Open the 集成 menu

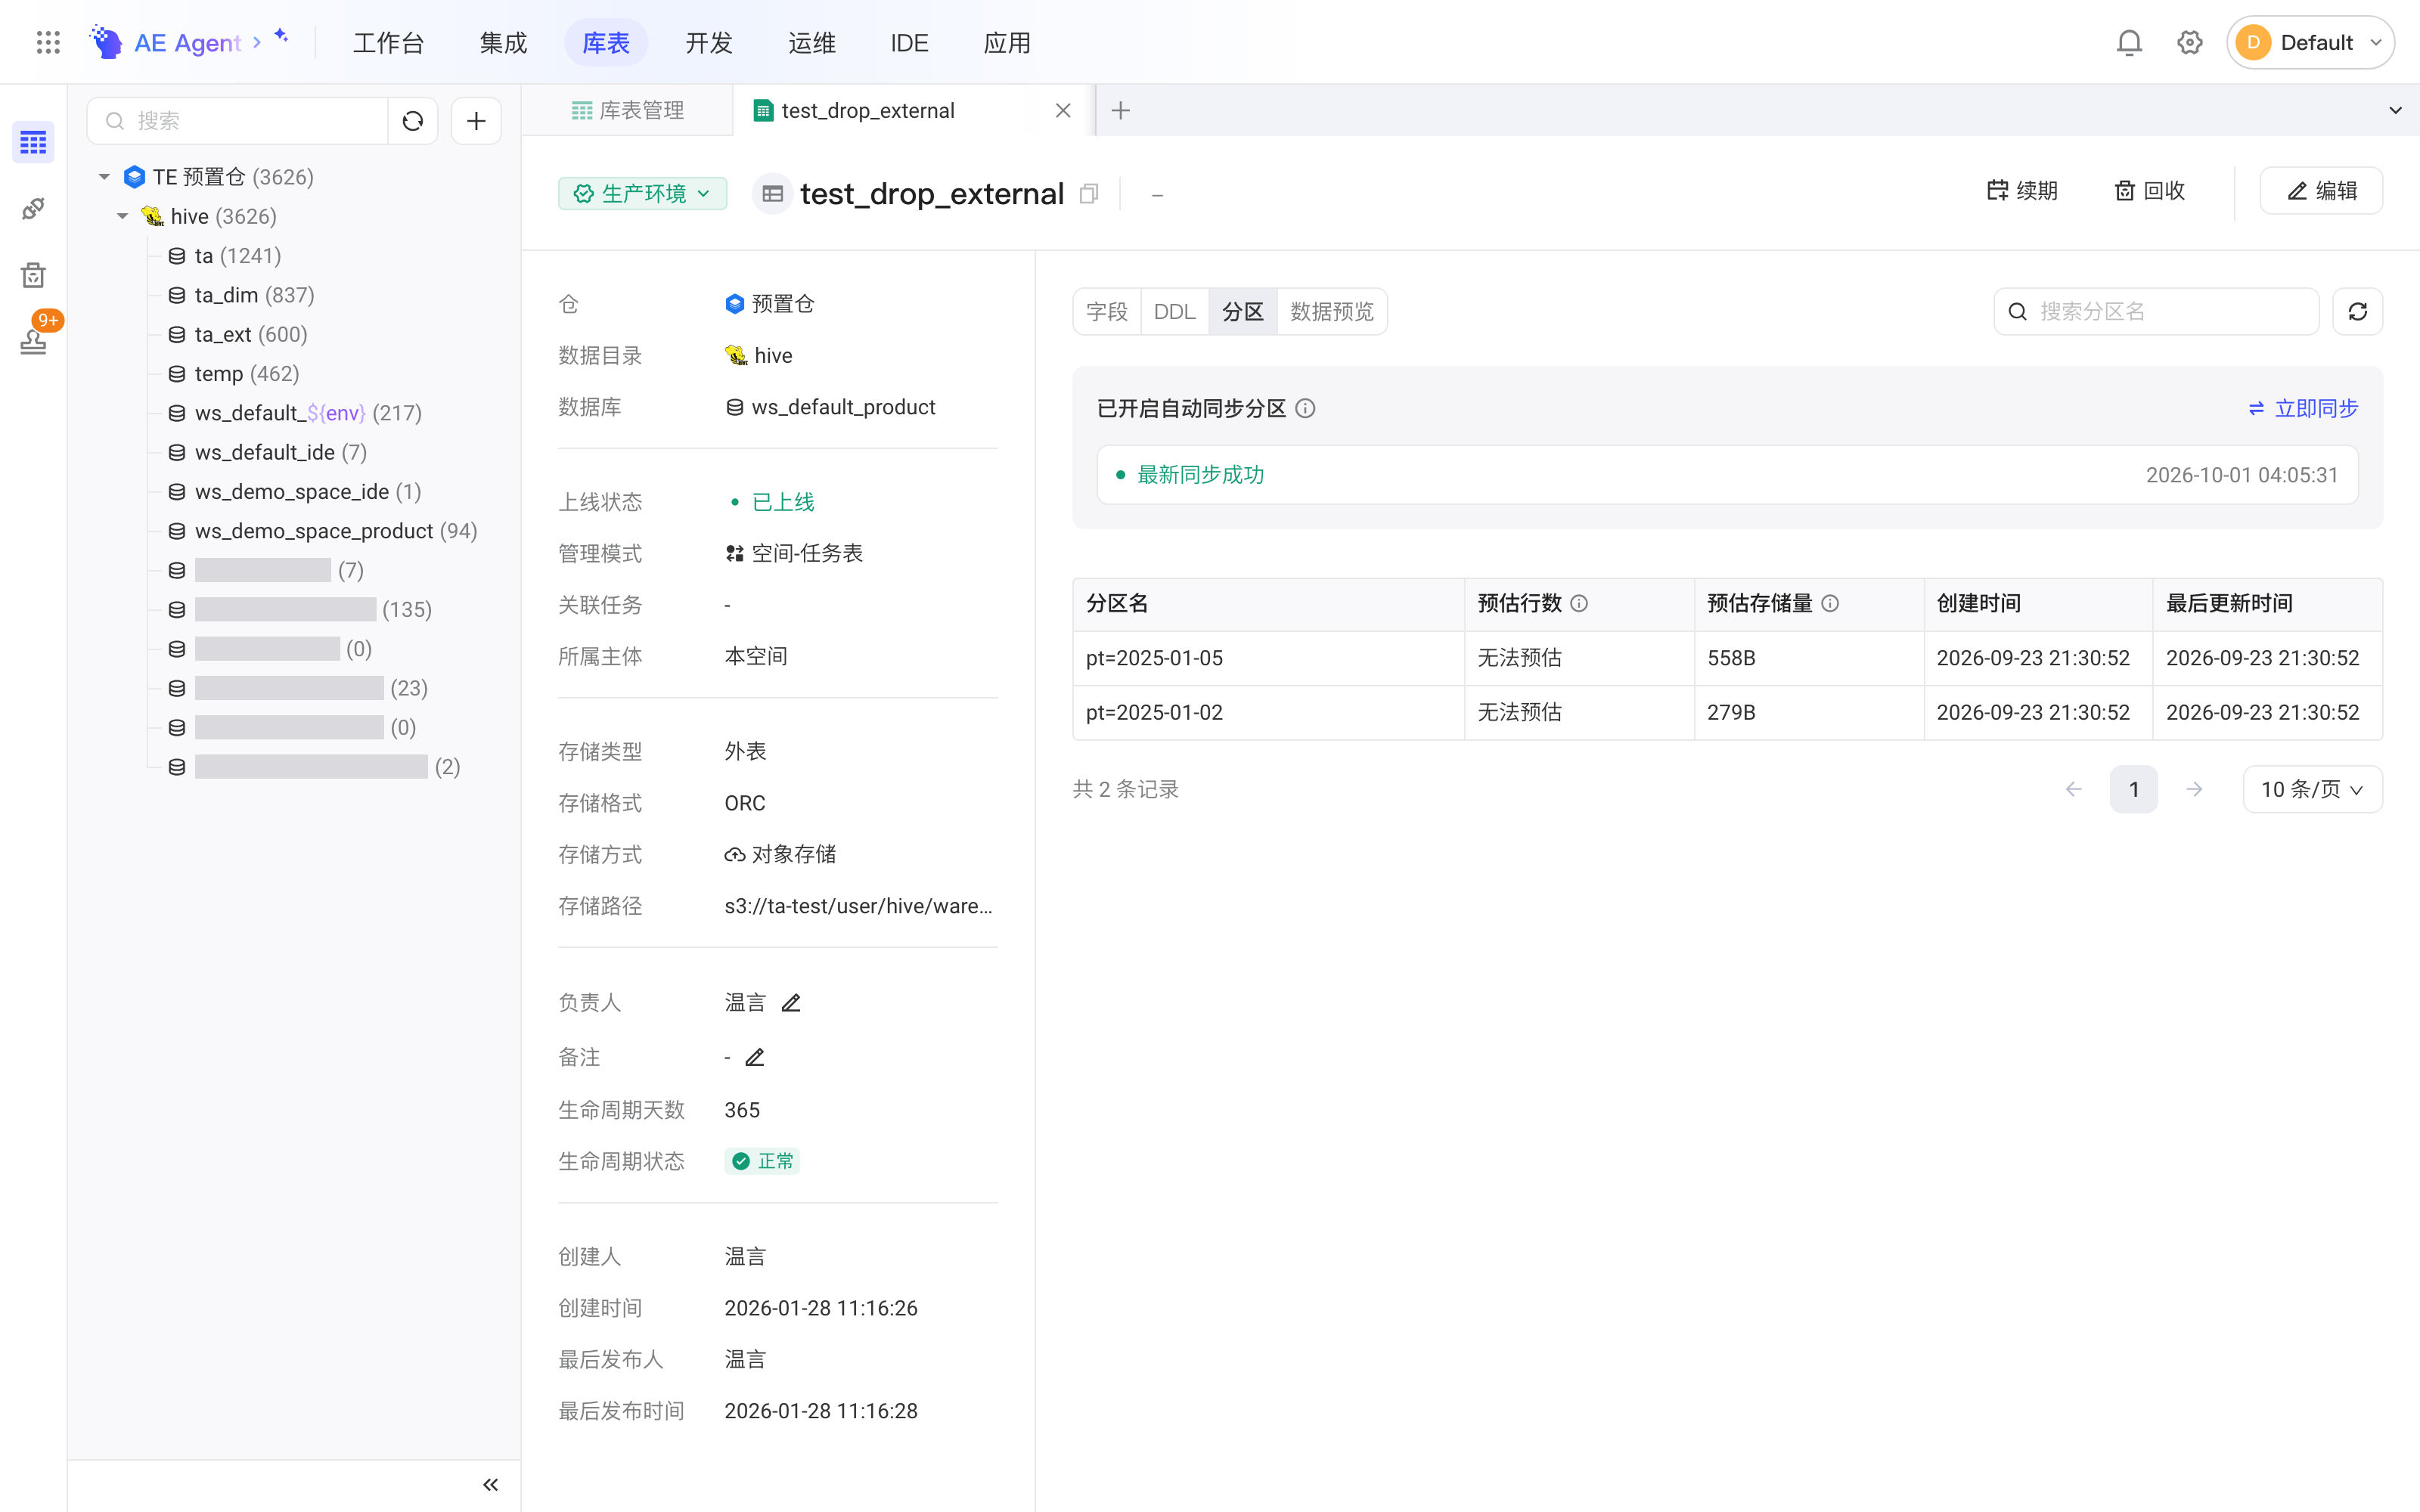pos(503,42)
